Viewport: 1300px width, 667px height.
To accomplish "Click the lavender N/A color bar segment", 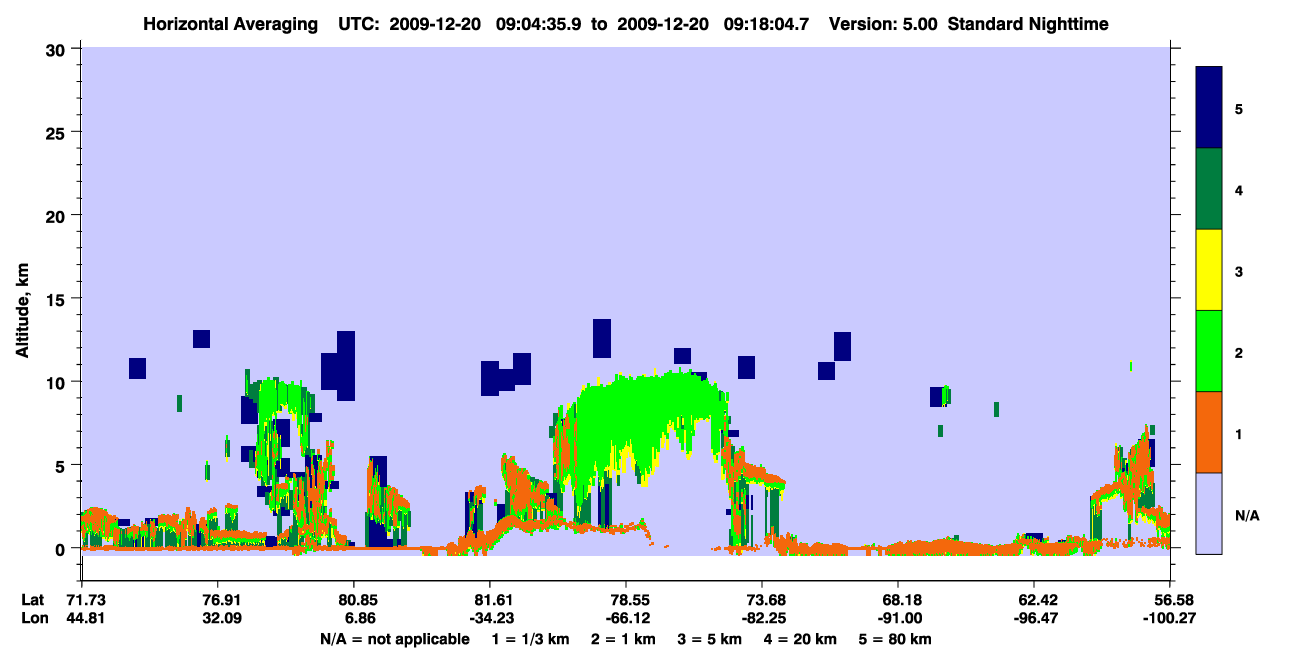I will click(1209, 513).
